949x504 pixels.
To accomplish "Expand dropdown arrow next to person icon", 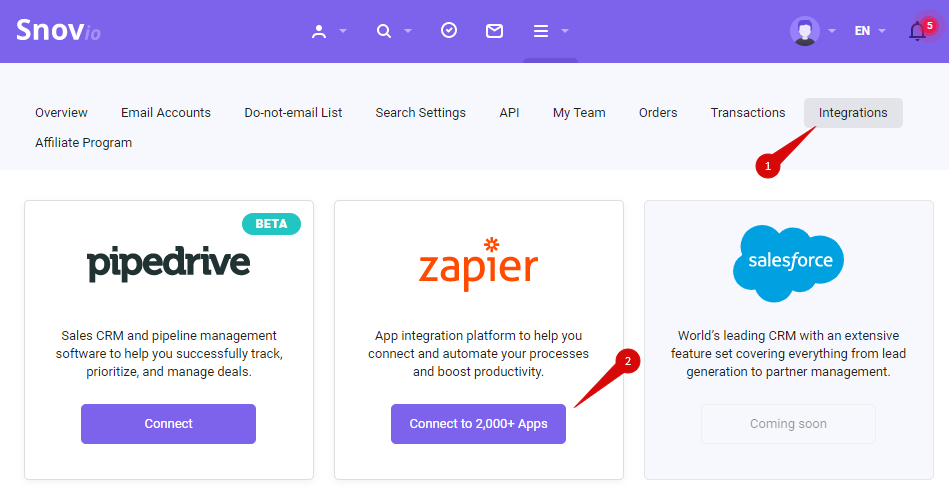I will [x=343, y=31].
